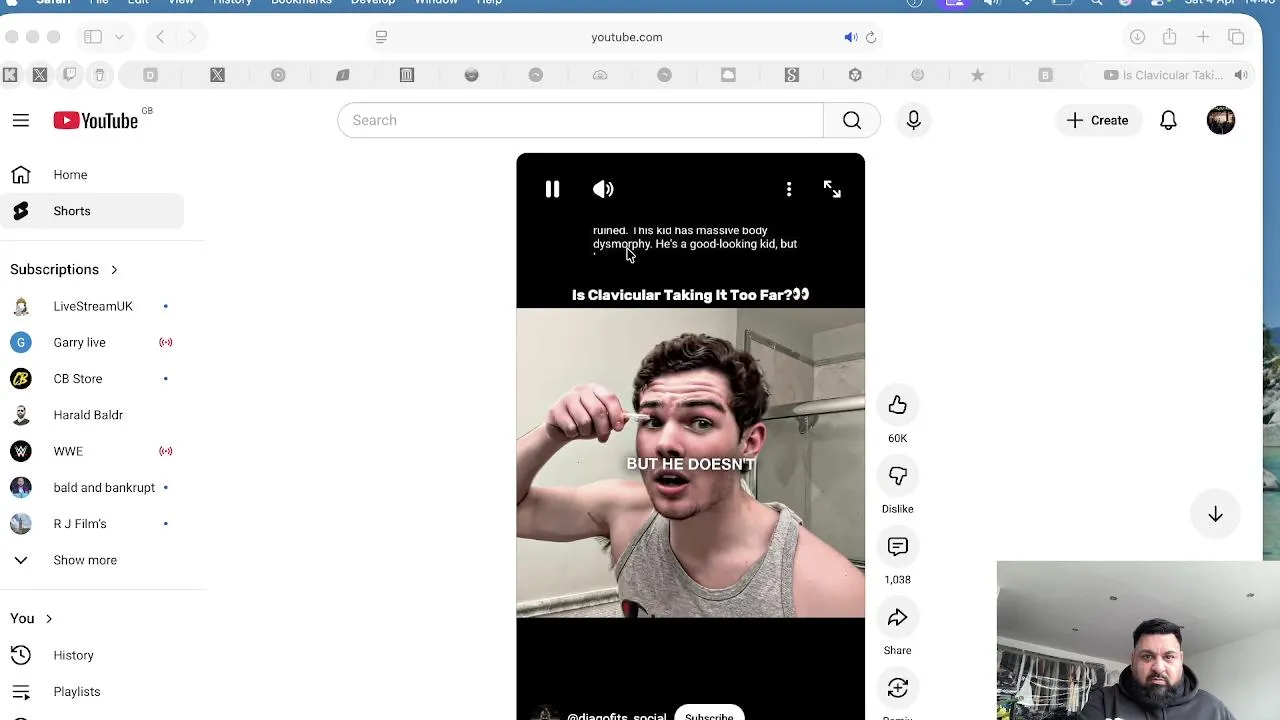
Task: Open the 1,038 comments
Action: (897, 547)
